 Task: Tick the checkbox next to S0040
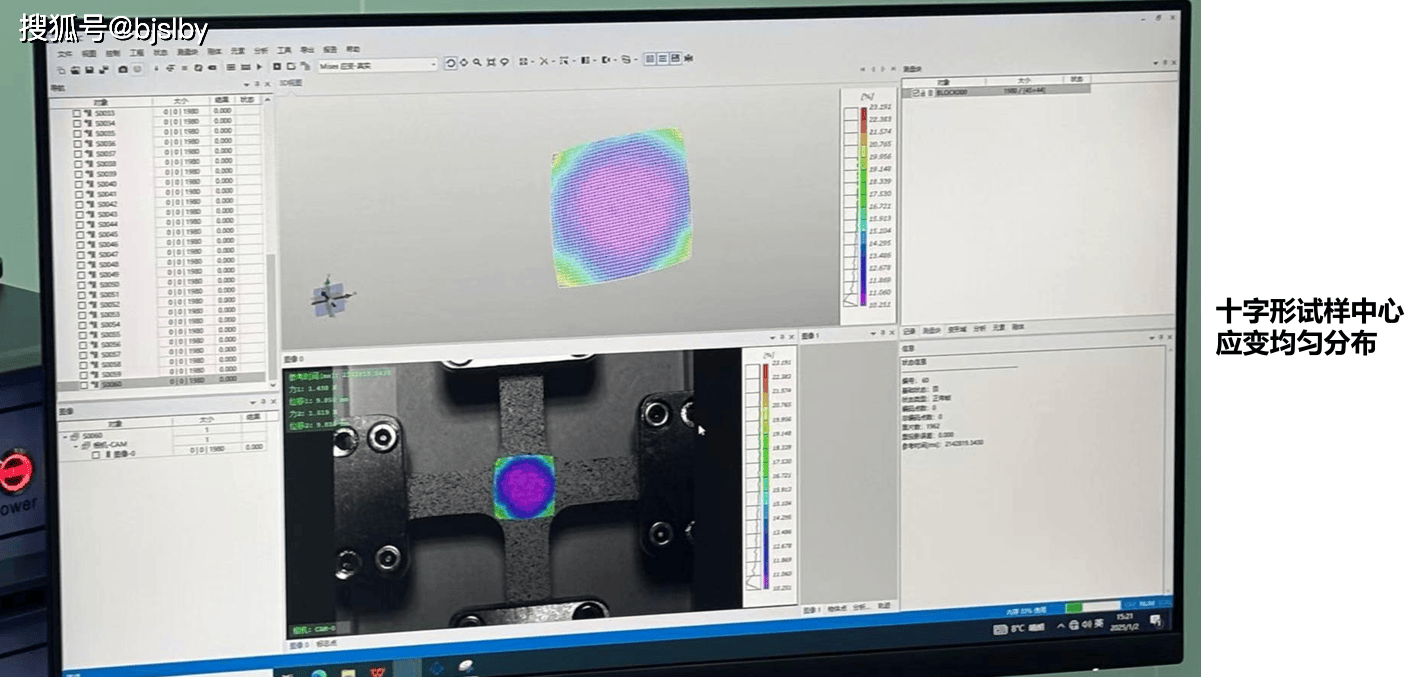[x=77, y=184]
